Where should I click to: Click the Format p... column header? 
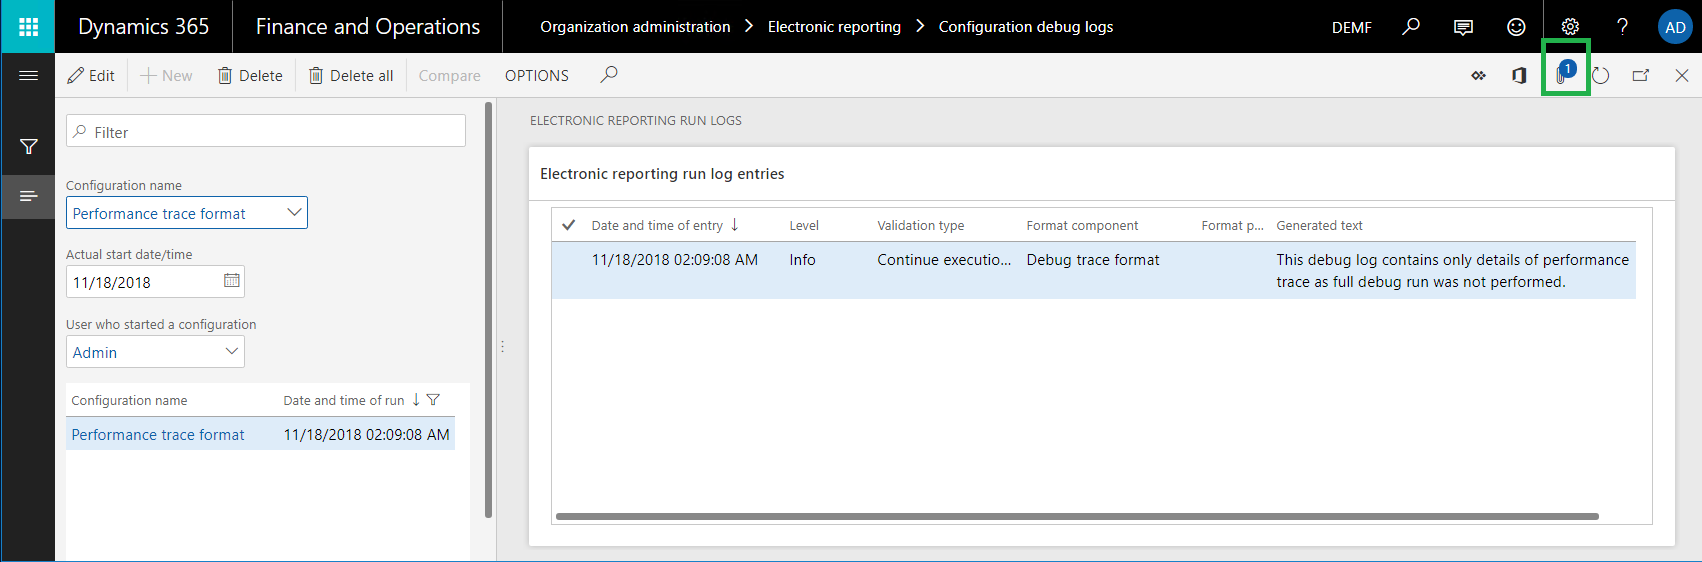[1232, 225]
